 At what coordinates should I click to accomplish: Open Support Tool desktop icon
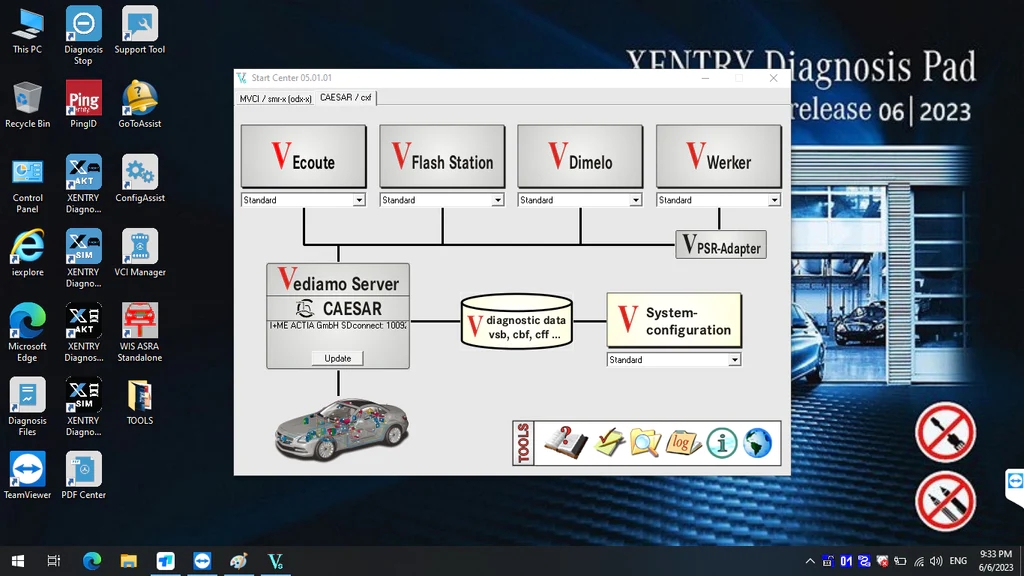point(140,31)
